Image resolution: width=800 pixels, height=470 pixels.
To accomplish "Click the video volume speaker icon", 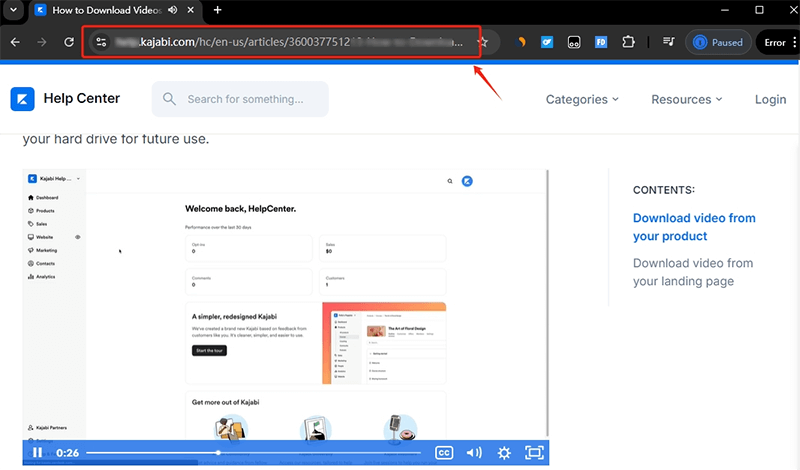I will 474,453.
